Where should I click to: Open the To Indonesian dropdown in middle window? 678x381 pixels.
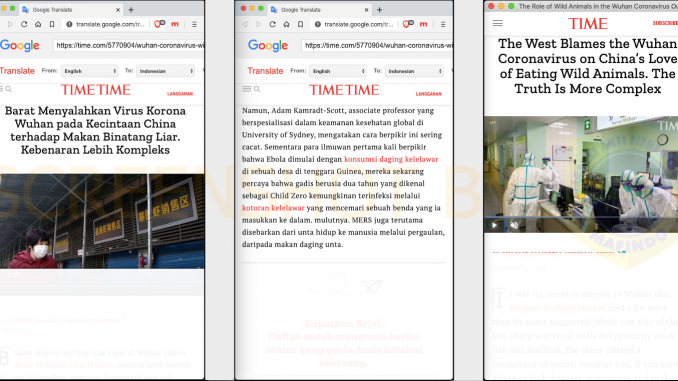tap(414, 71)
